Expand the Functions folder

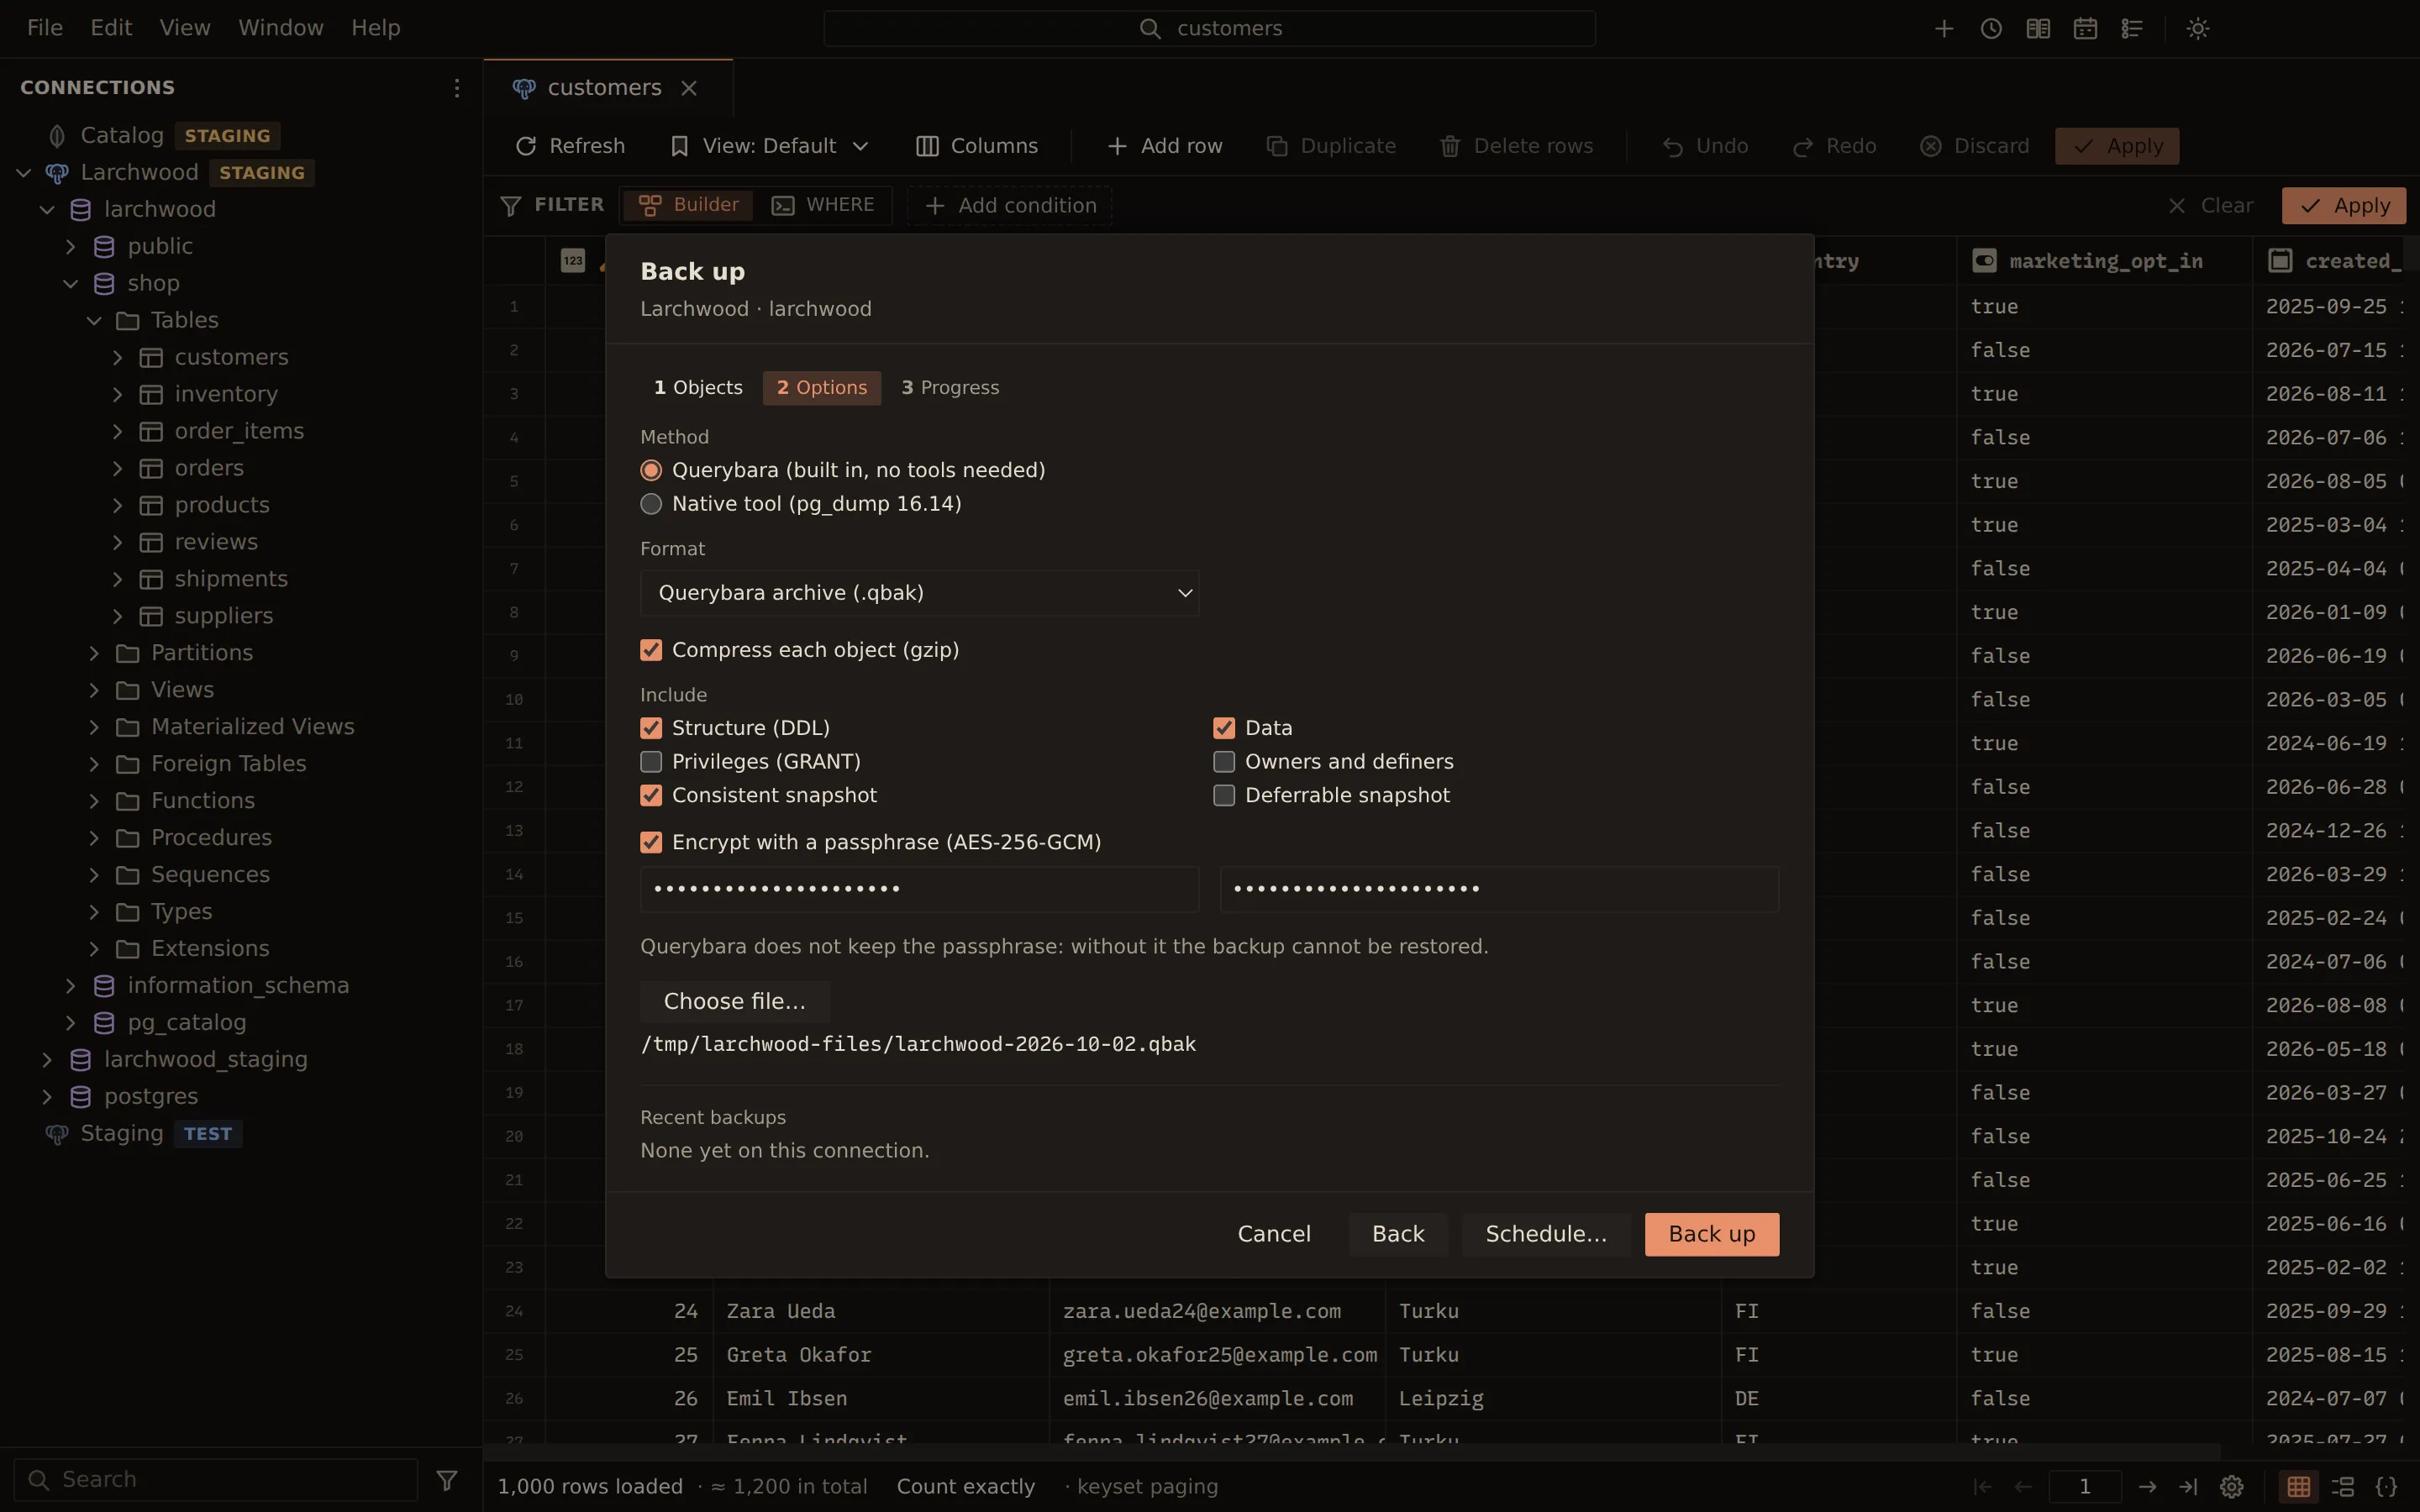click(x=94, y=801)
